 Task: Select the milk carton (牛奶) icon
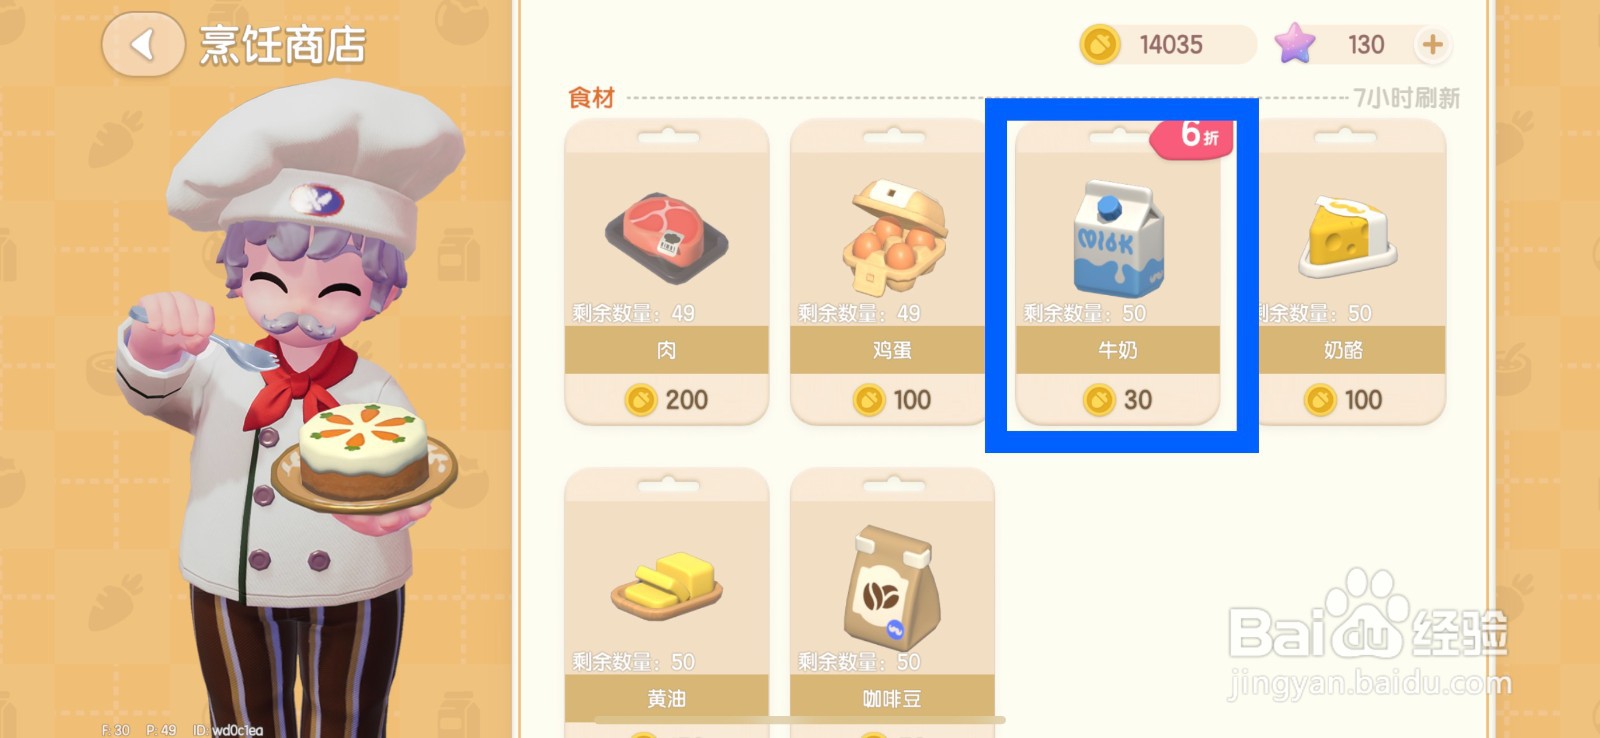pos(1118,238)
